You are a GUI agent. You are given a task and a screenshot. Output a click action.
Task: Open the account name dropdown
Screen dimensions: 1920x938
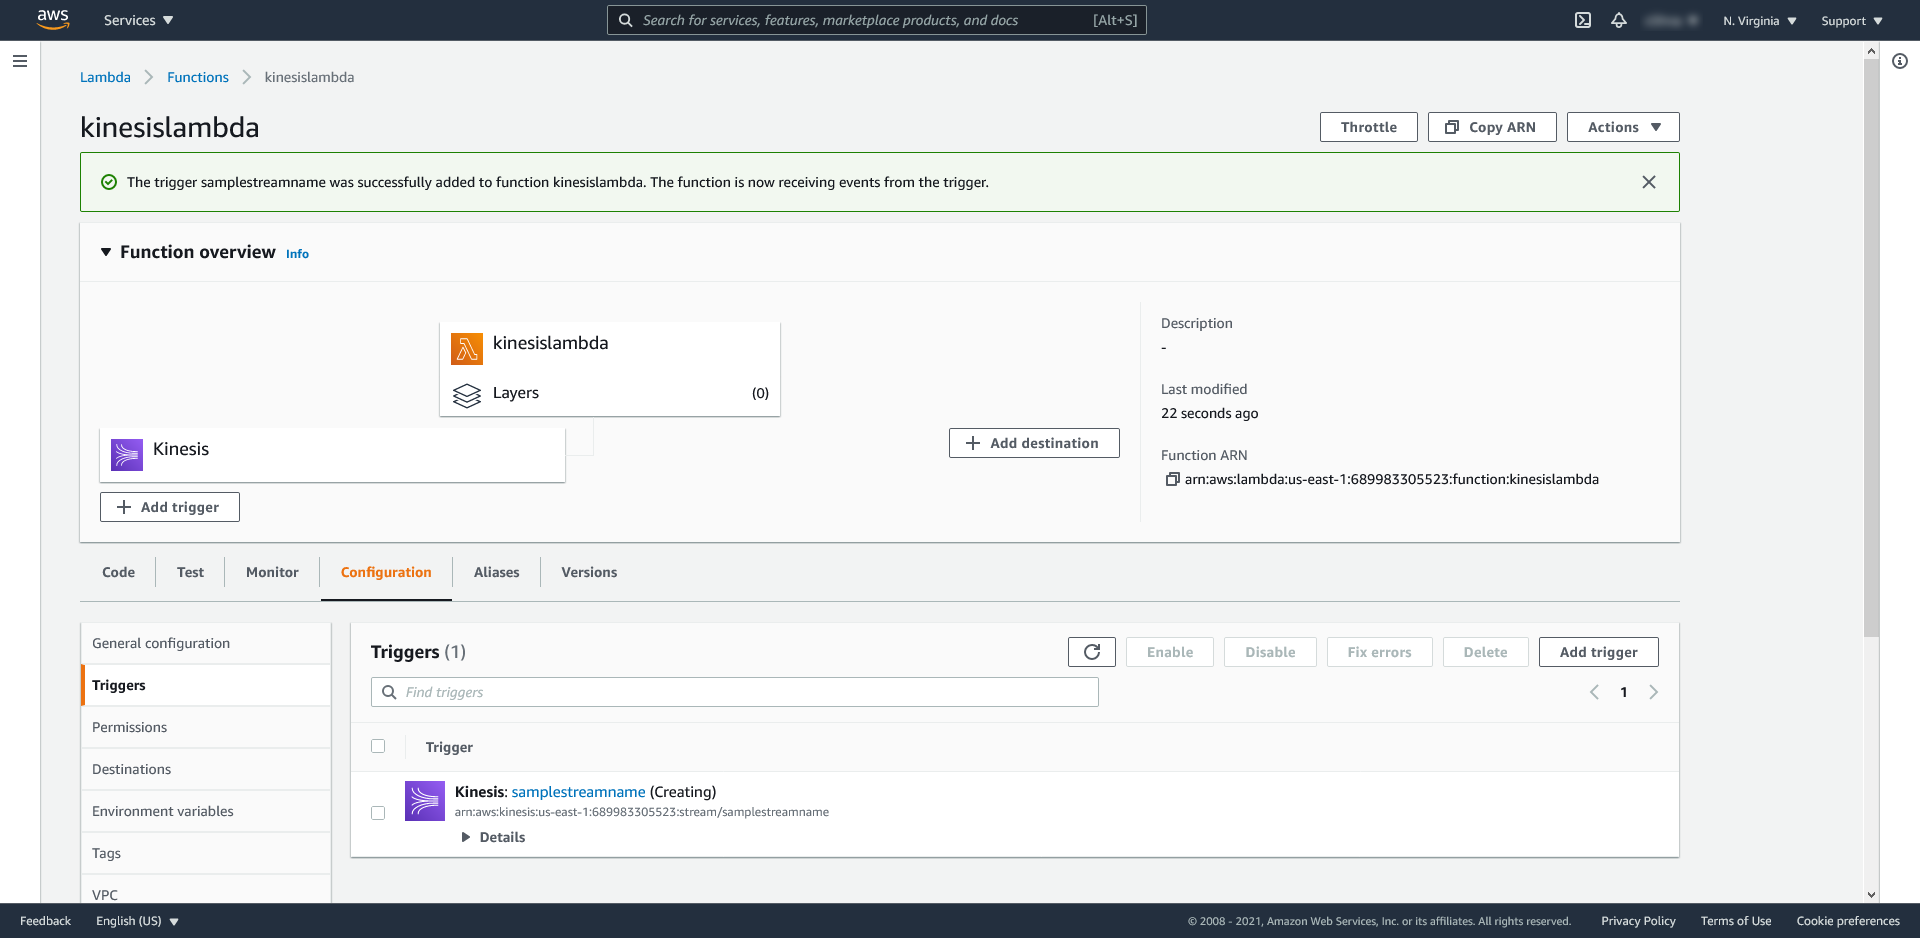[1672, 20]
